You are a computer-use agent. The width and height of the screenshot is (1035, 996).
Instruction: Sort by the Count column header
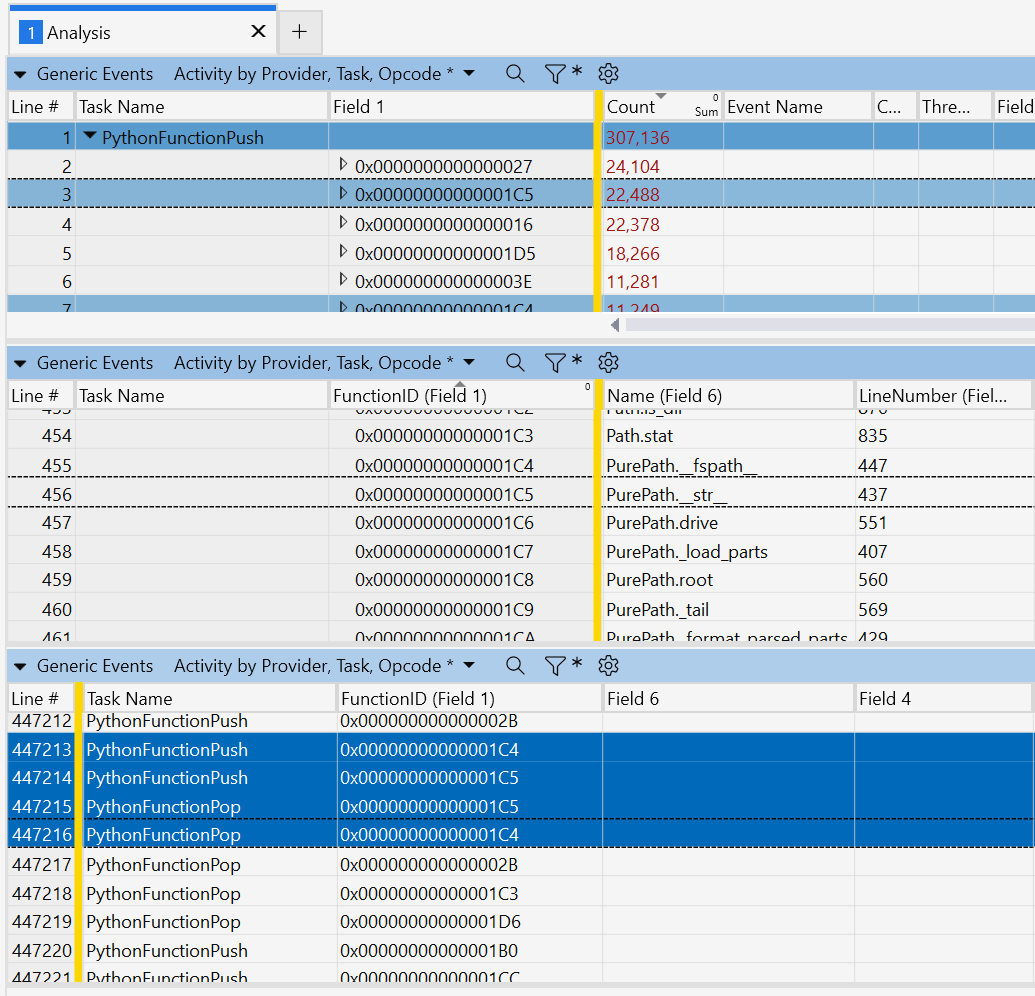pyautogui.click(x=632, y=107)
